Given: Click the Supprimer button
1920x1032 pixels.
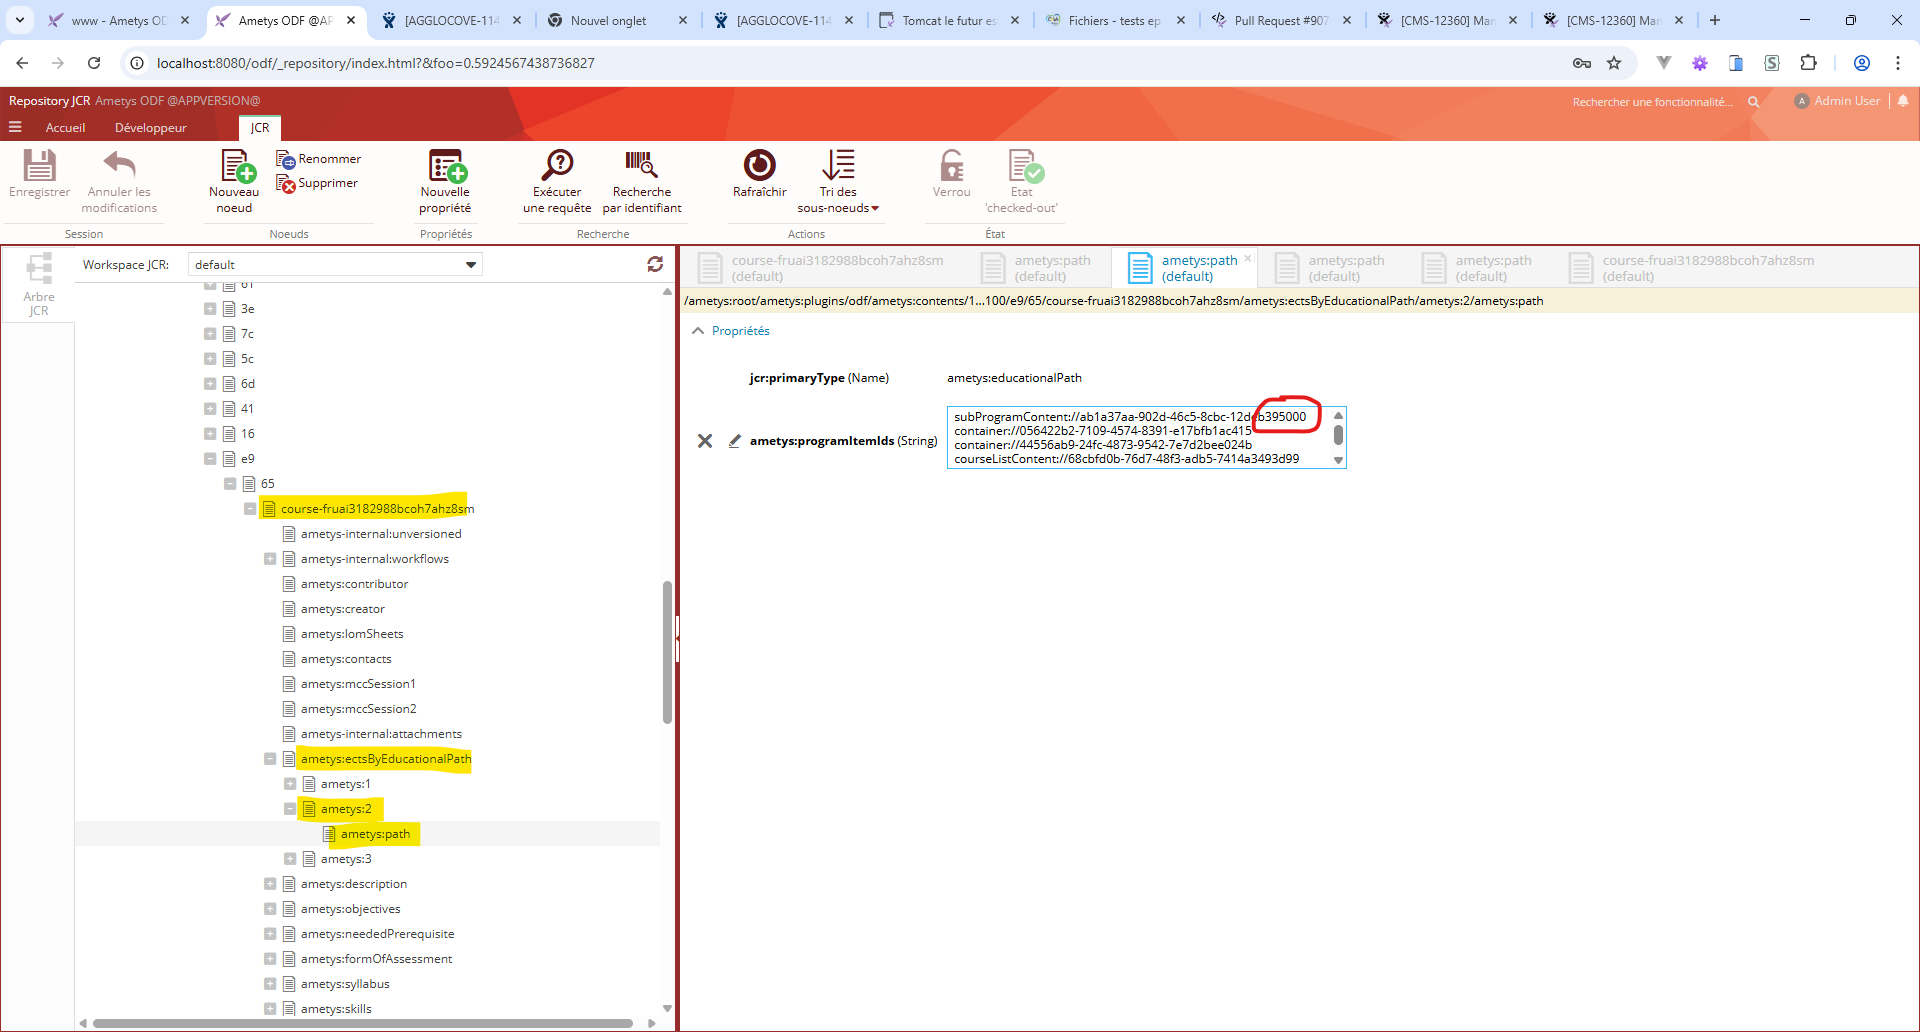Looking at the screenshot, I should (x=318, y=184).
